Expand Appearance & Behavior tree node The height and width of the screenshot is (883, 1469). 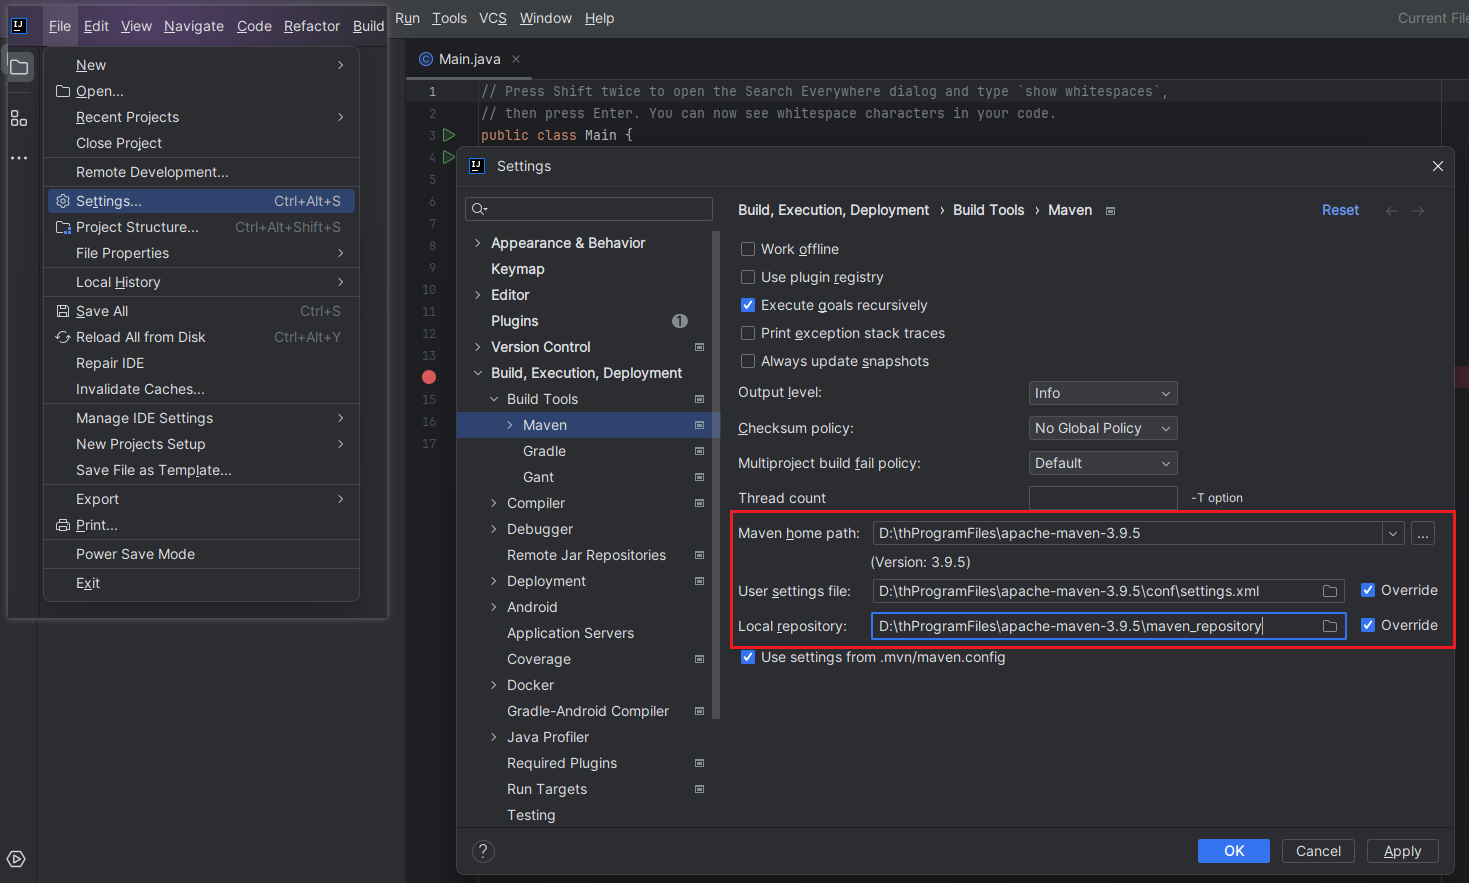click(478, 243)
